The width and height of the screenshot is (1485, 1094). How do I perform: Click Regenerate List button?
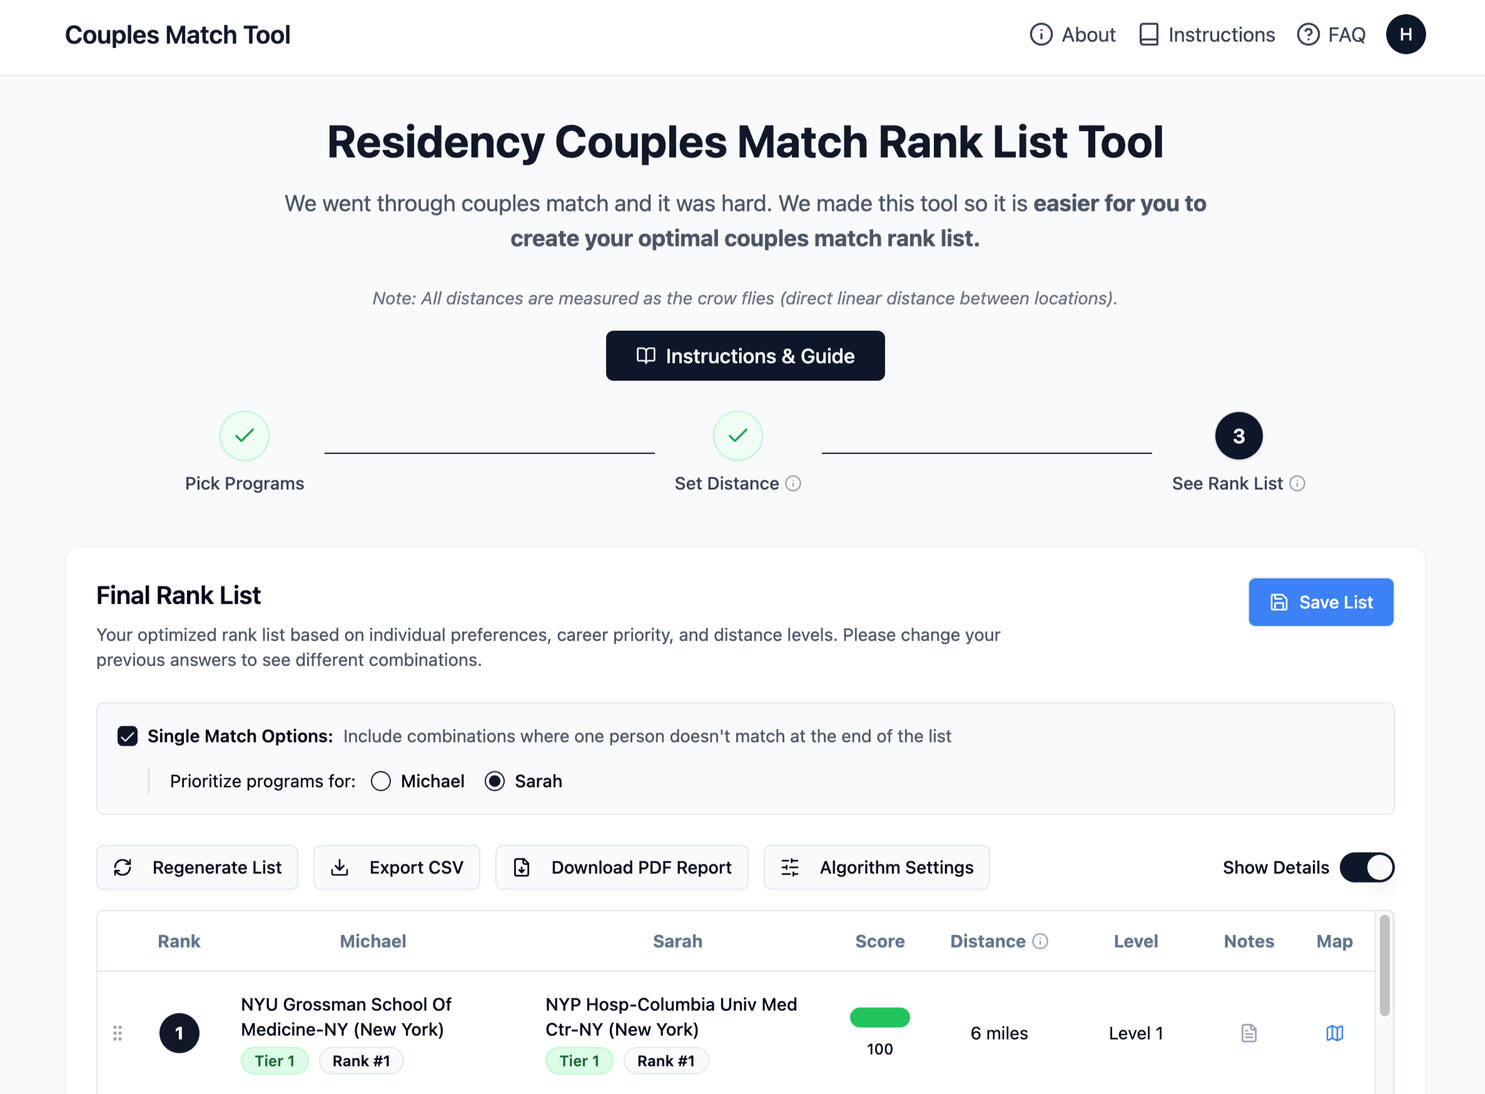tap(197, 867)
